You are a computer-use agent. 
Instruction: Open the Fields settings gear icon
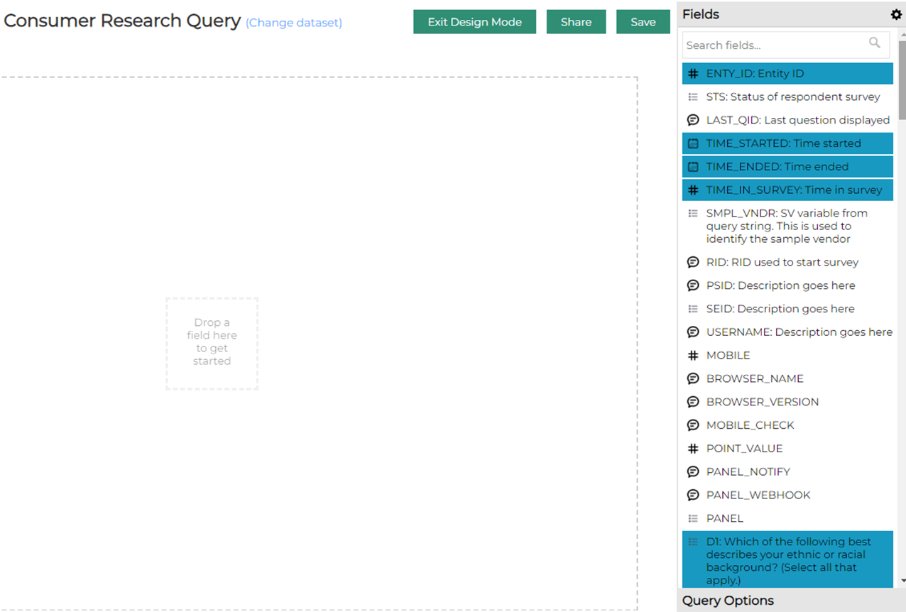(896, 15)
